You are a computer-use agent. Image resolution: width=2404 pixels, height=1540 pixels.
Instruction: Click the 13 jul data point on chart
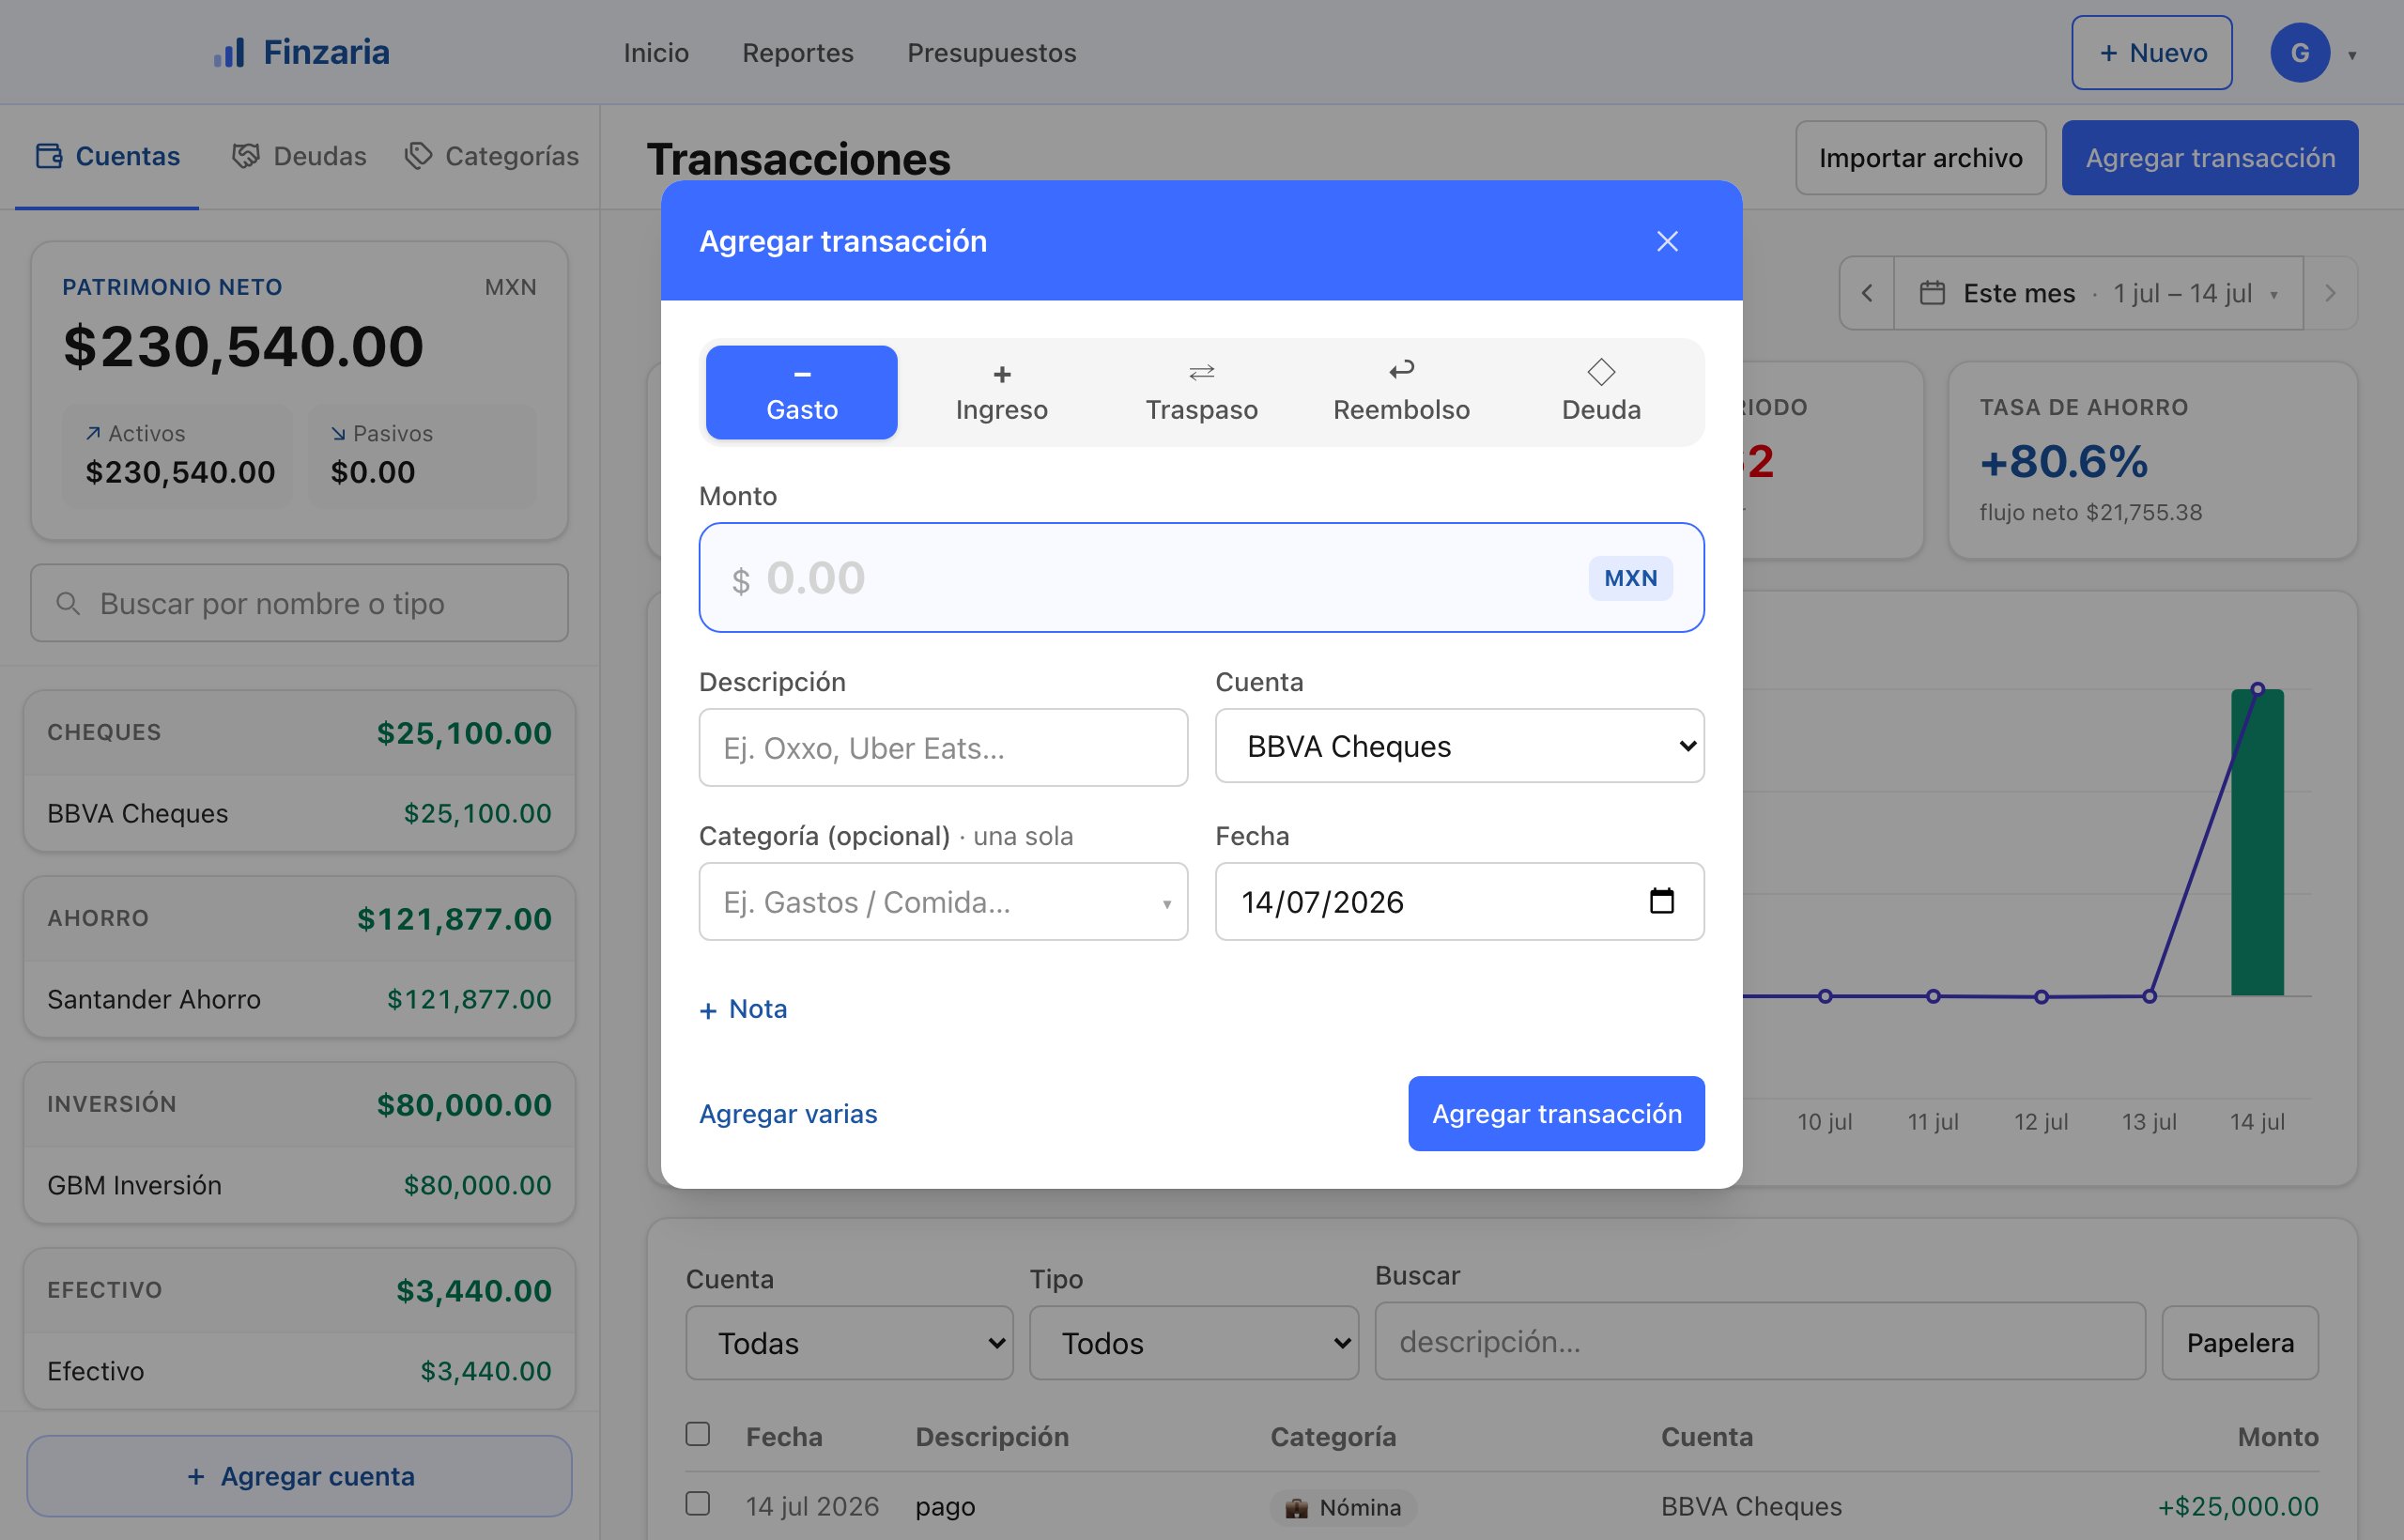pos(2149,996)
